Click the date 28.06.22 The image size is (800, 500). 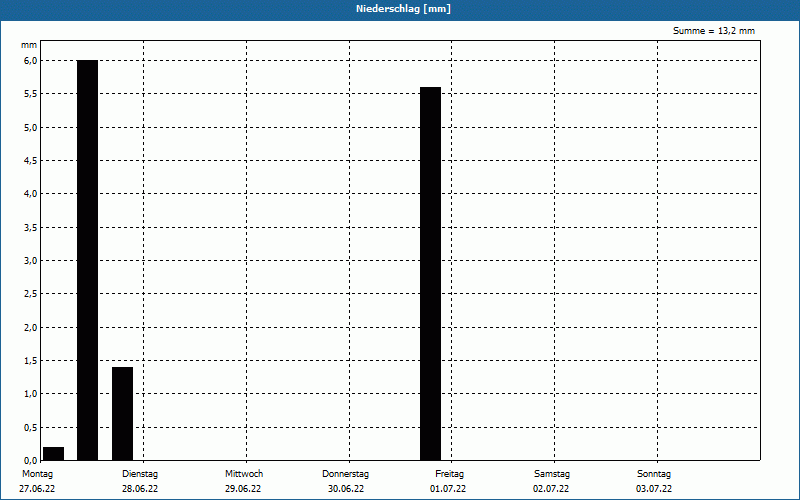point(140,488)
